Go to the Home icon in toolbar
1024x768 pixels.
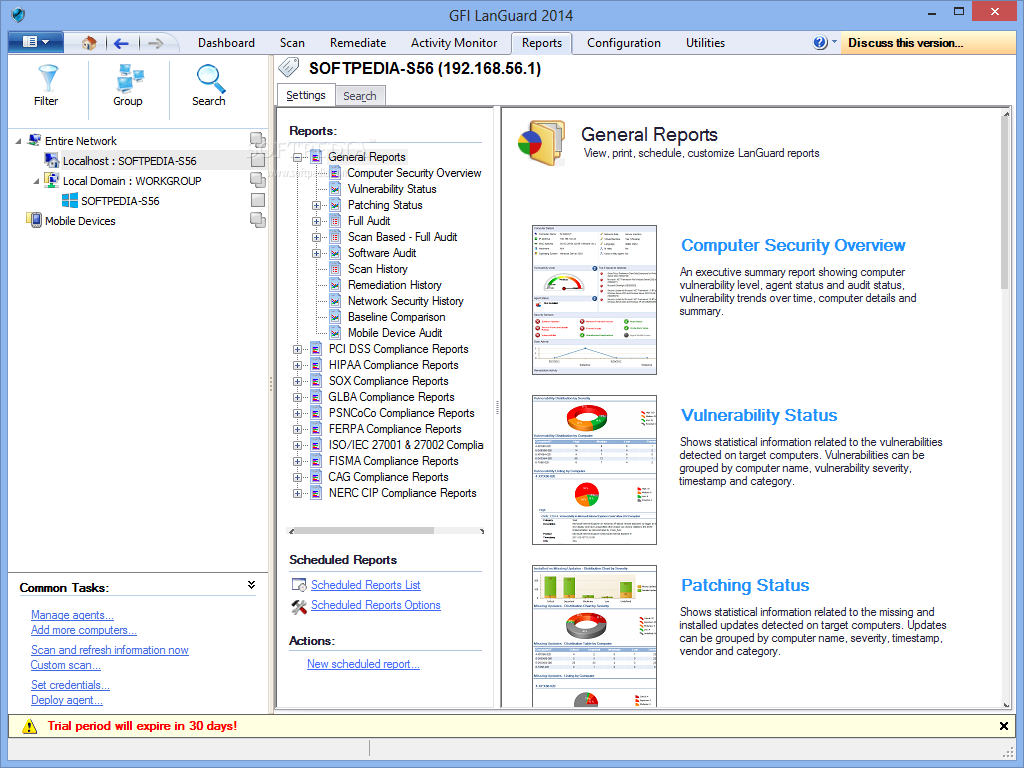point(89,43)
